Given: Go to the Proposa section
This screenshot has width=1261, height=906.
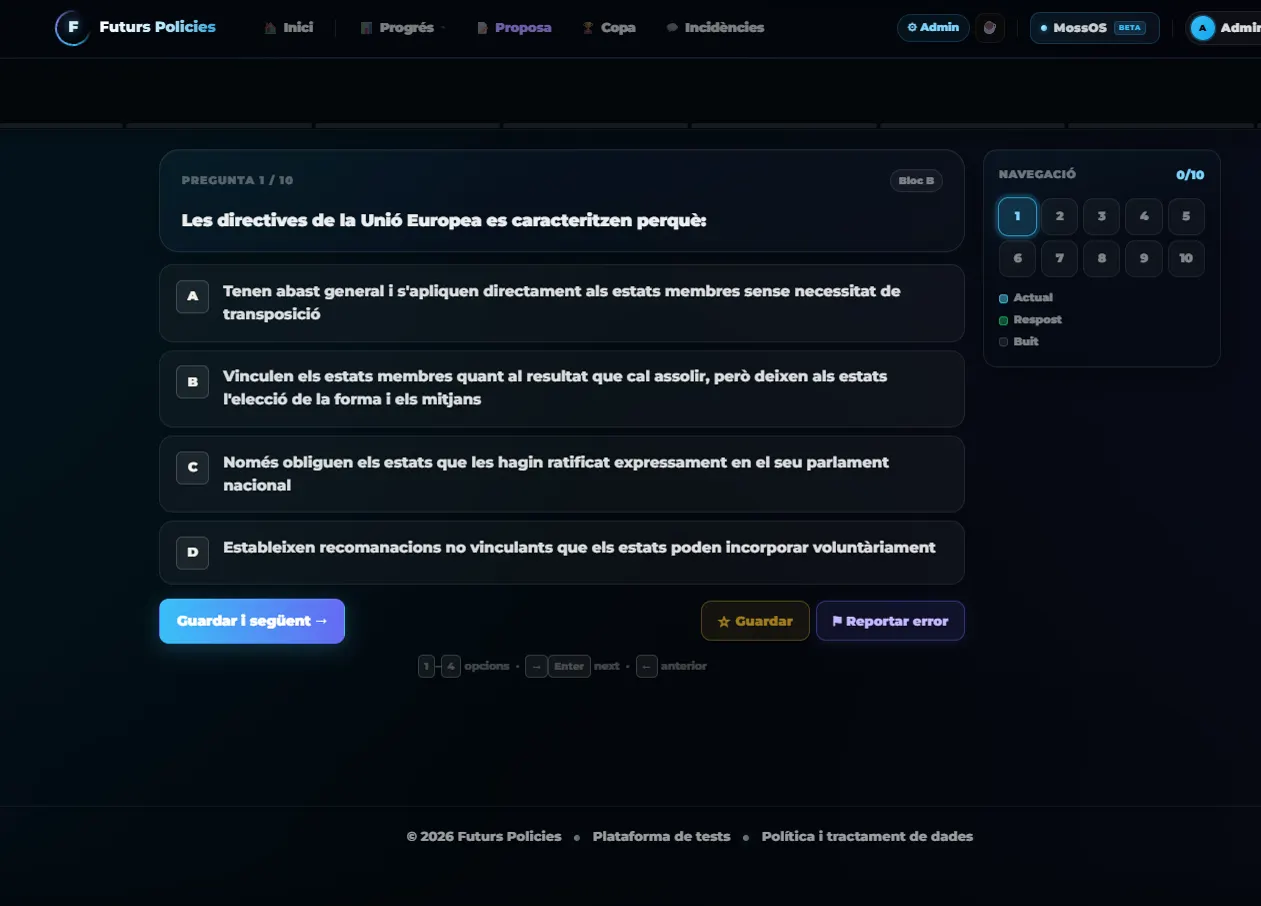Looking at the screenshot, I should 514,28.
